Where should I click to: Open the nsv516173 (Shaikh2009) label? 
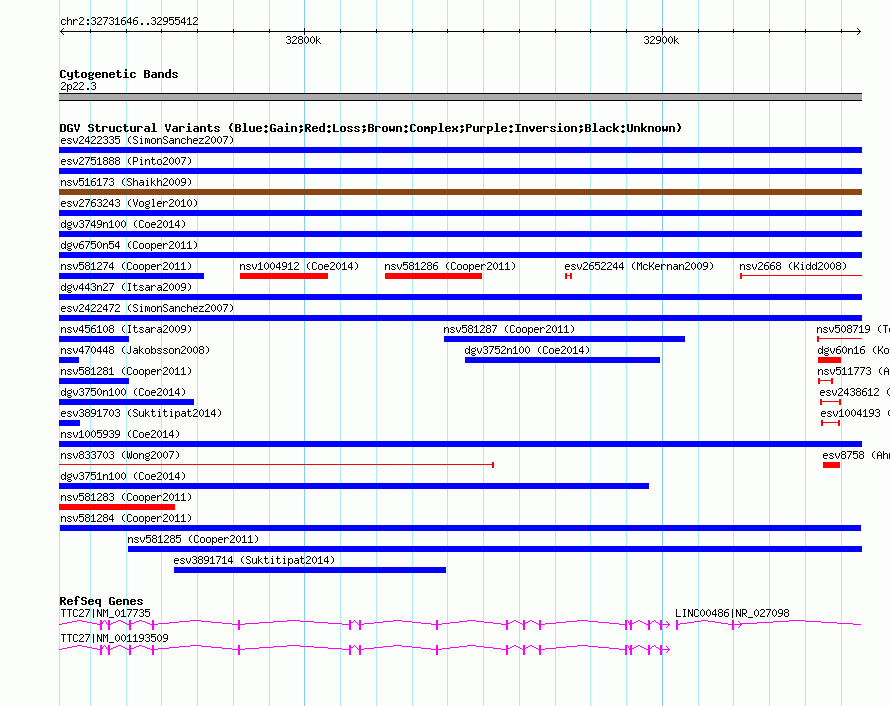coord(126,182)
